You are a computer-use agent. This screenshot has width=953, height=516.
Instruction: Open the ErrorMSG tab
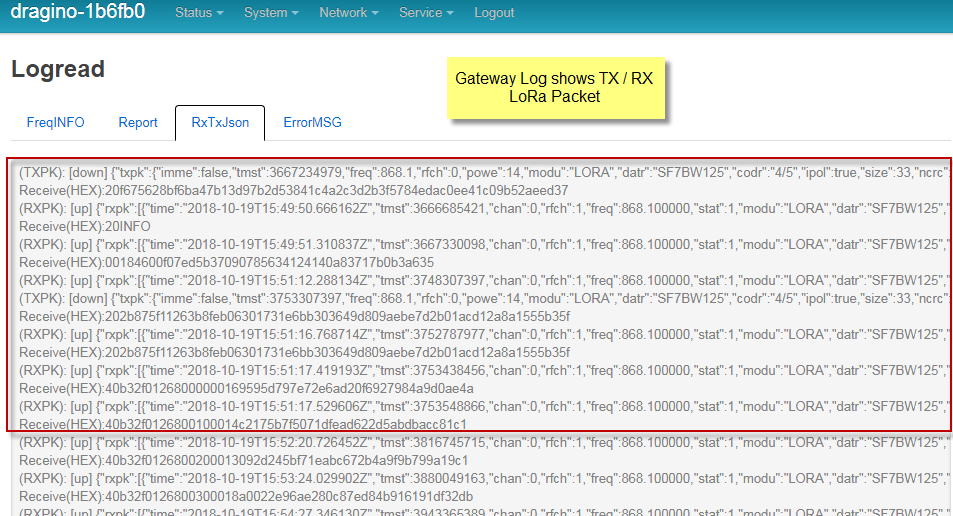point(312,122)
